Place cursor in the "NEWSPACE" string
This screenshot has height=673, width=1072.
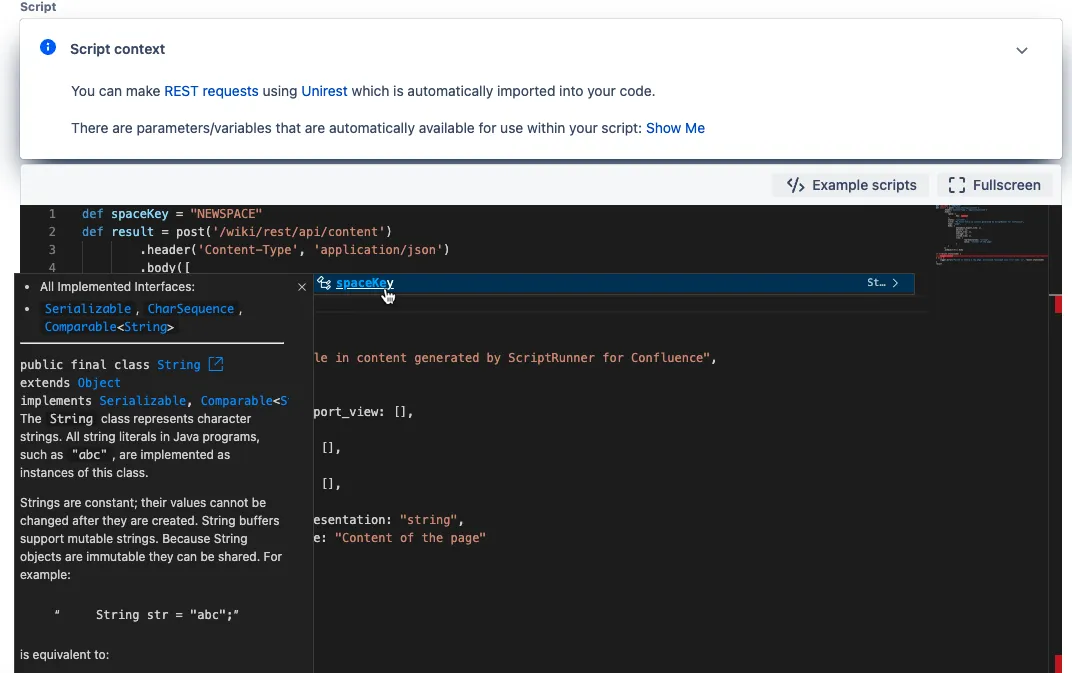pyautogui.click(x=226, y=214)
